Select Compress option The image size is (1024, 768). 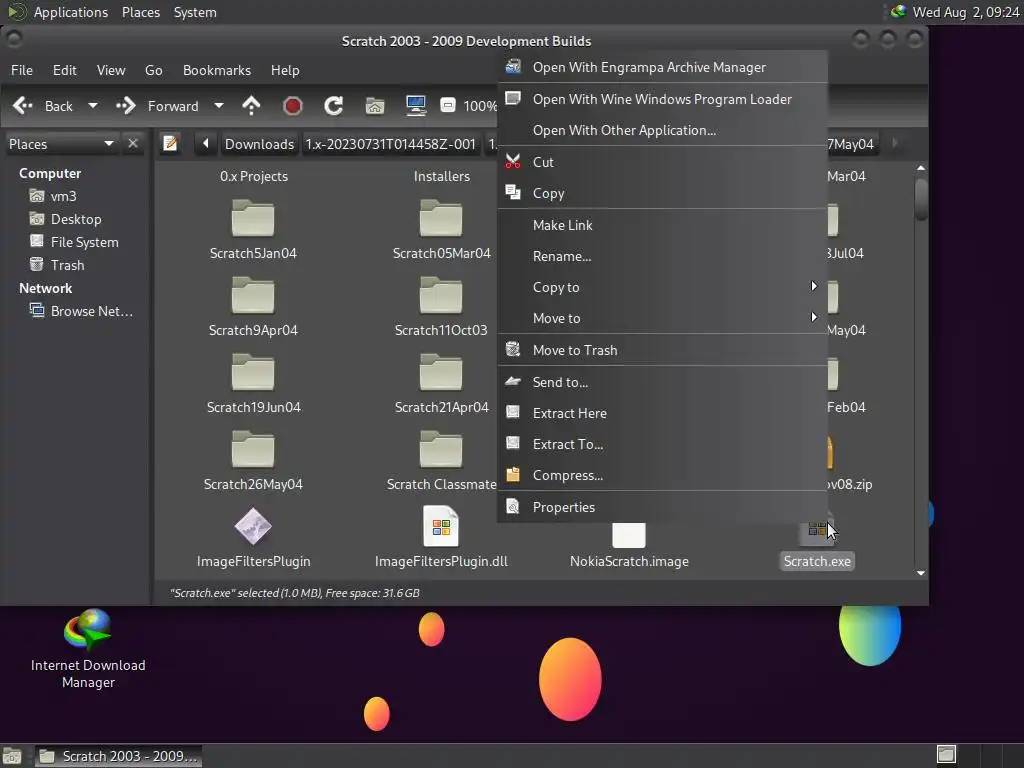[x=662, y=475]
